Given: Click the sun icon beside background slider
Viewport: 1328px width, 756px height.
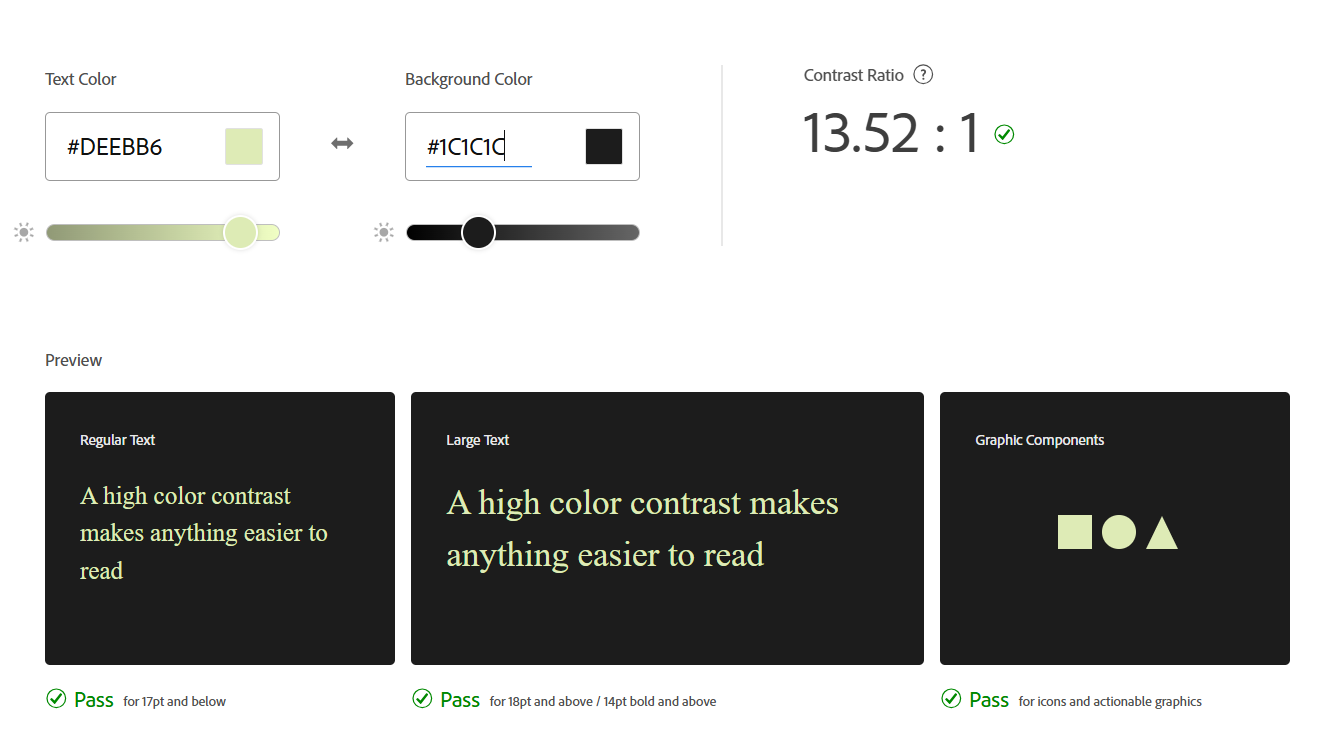Looking at the screenshot, I should (384, 233).
